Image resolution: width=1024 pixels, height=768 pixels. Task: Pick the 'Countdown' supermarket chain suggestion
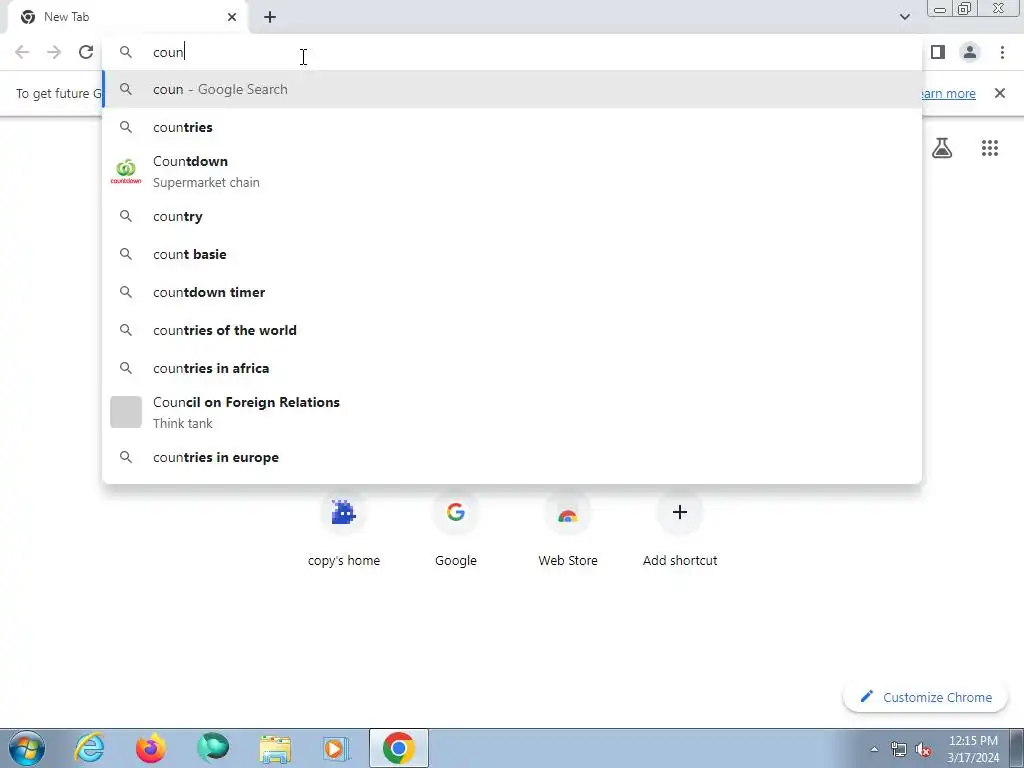pyautogui.click(x=512, y=172)
